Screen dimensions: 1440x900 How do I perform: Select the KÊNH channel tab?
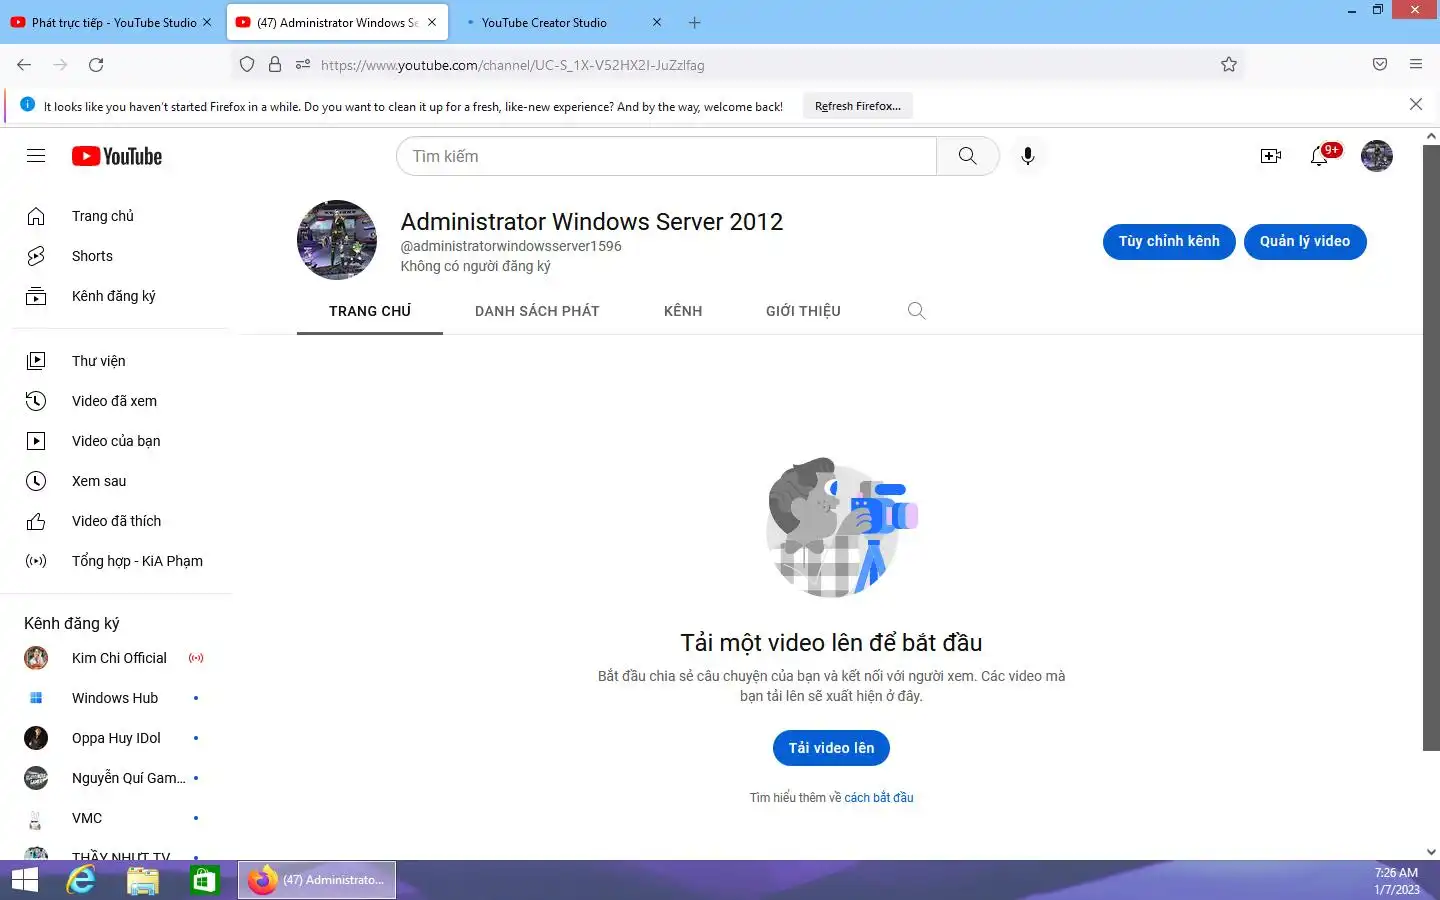[683, 311]
